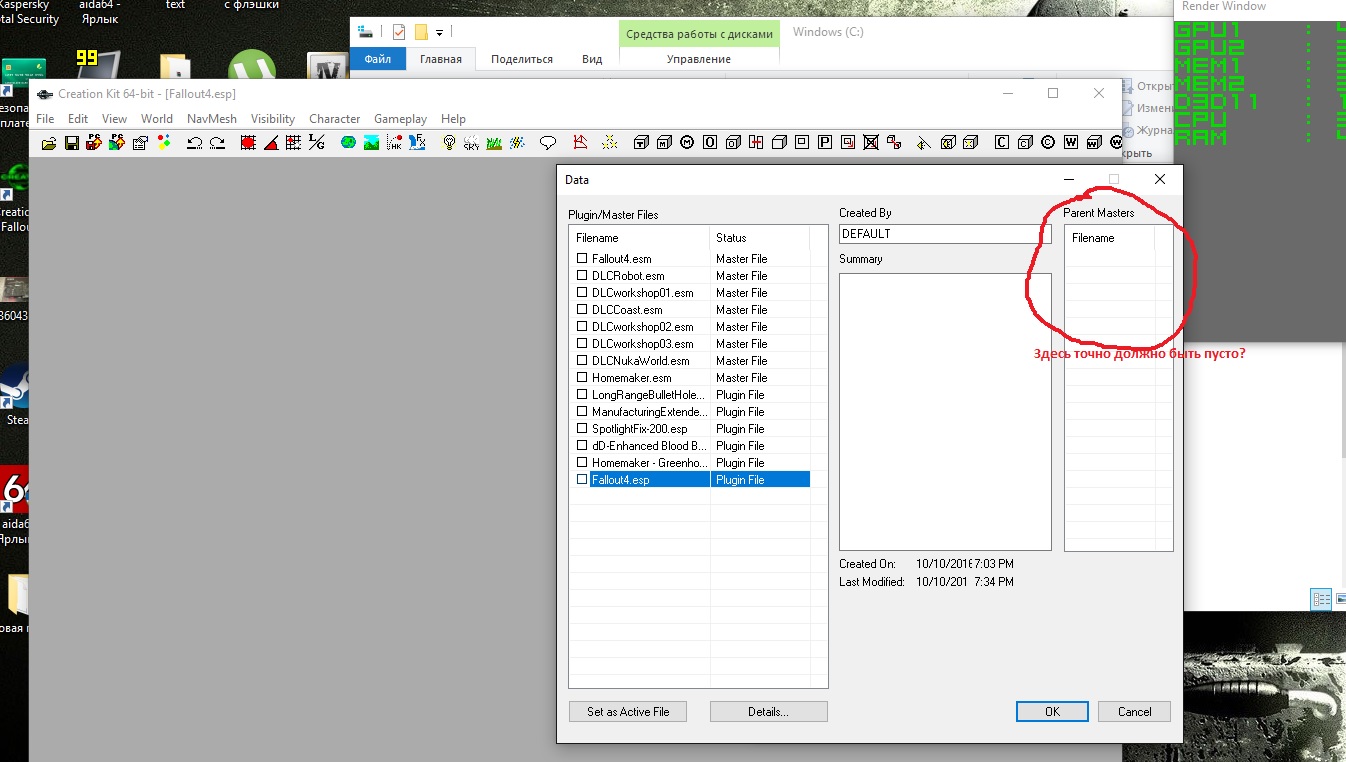Click the L/G toolbar icon
This screenshot has height=762, width=1346.
tap(317, 143)
